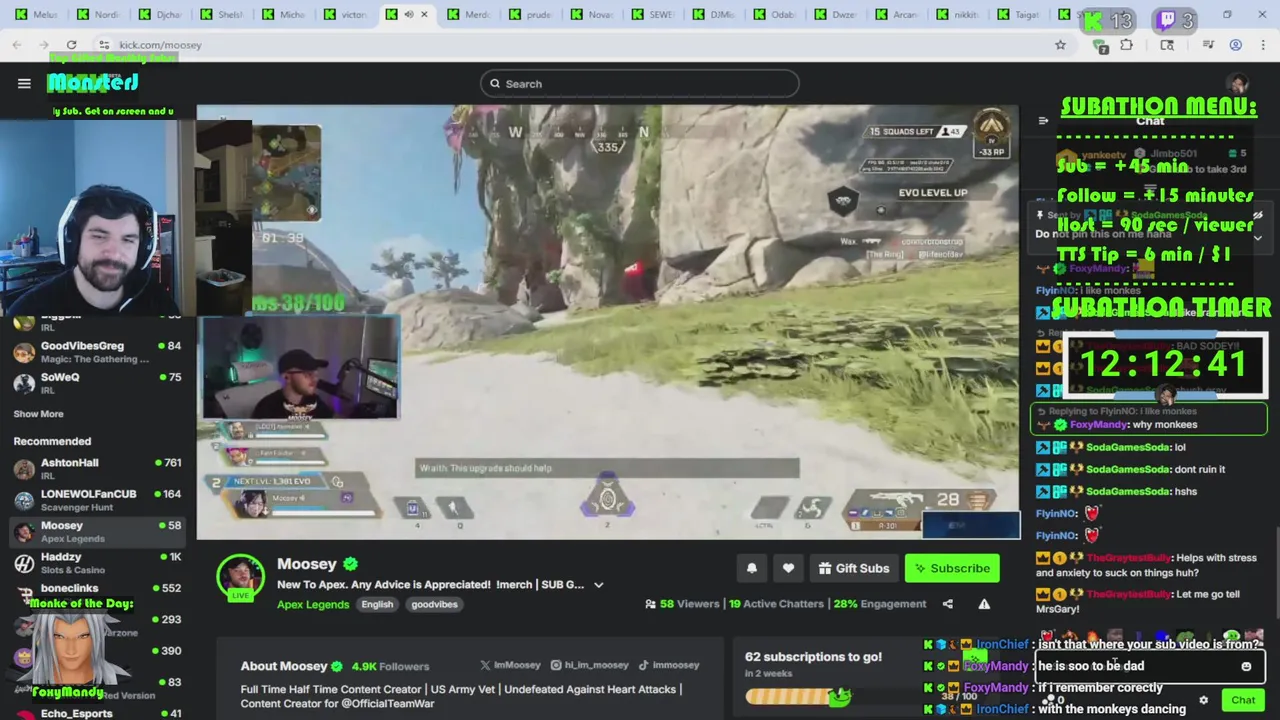The width and height of the screenshot is (1280, 720).
Task: Switch to the Merdc browser tab
Action: [x=470, y=15]
